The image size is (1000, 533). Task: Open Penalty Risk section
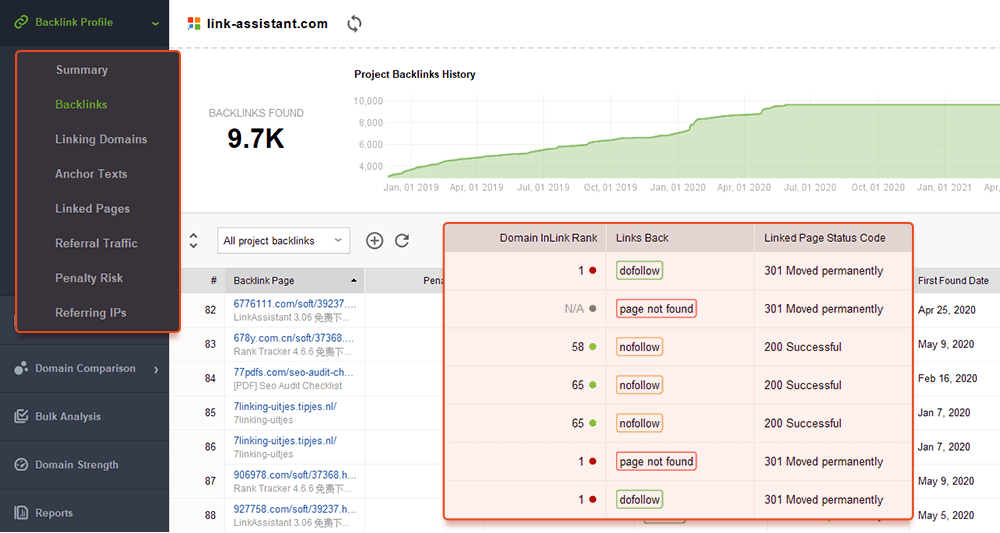pos(89,278)
